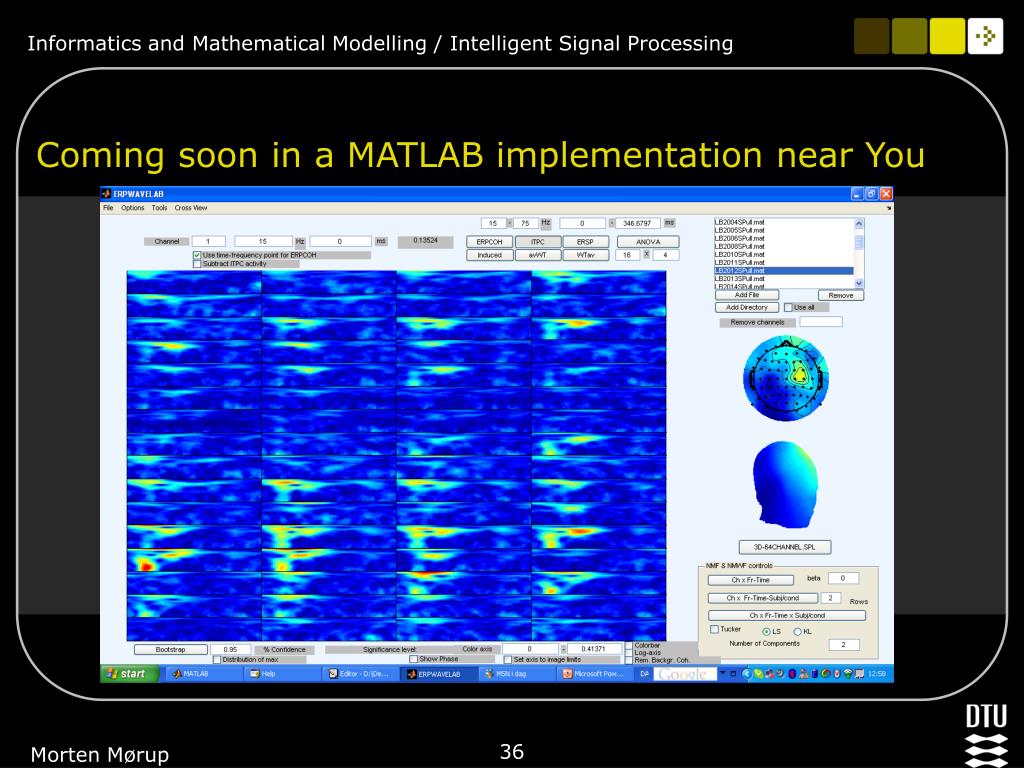This screenshot has width=1024, height=768.
Task: Toggle the Colorbar checkbox
Action: 629,645
